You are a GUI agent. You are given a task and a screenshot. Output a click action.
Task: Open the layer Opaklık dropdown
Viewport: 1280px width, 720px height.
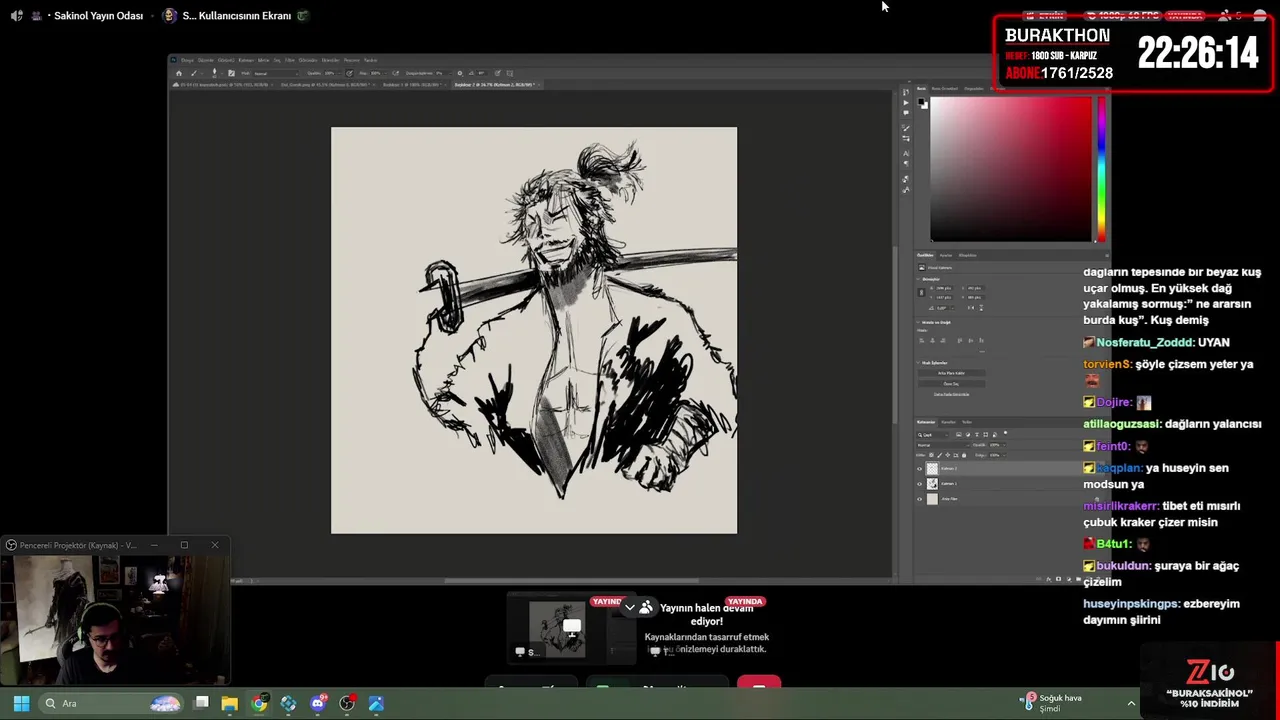pos(997,445)
